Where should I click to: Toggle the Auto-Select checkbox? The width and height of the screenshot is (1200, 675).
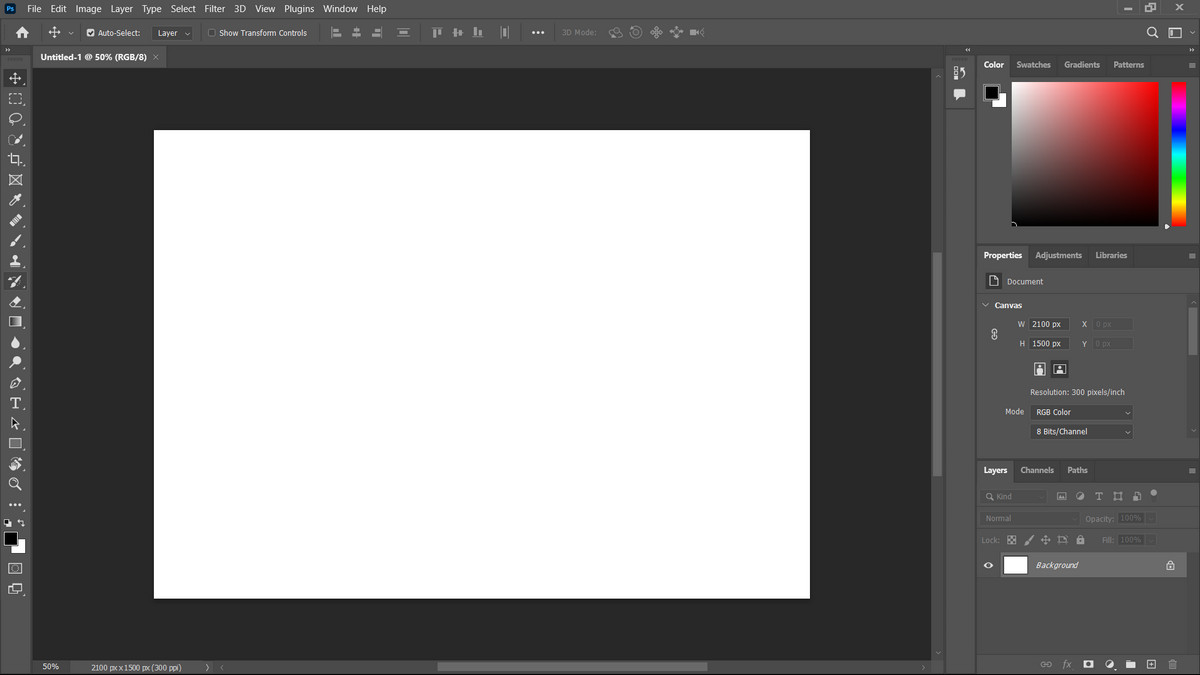pos(91,33)
